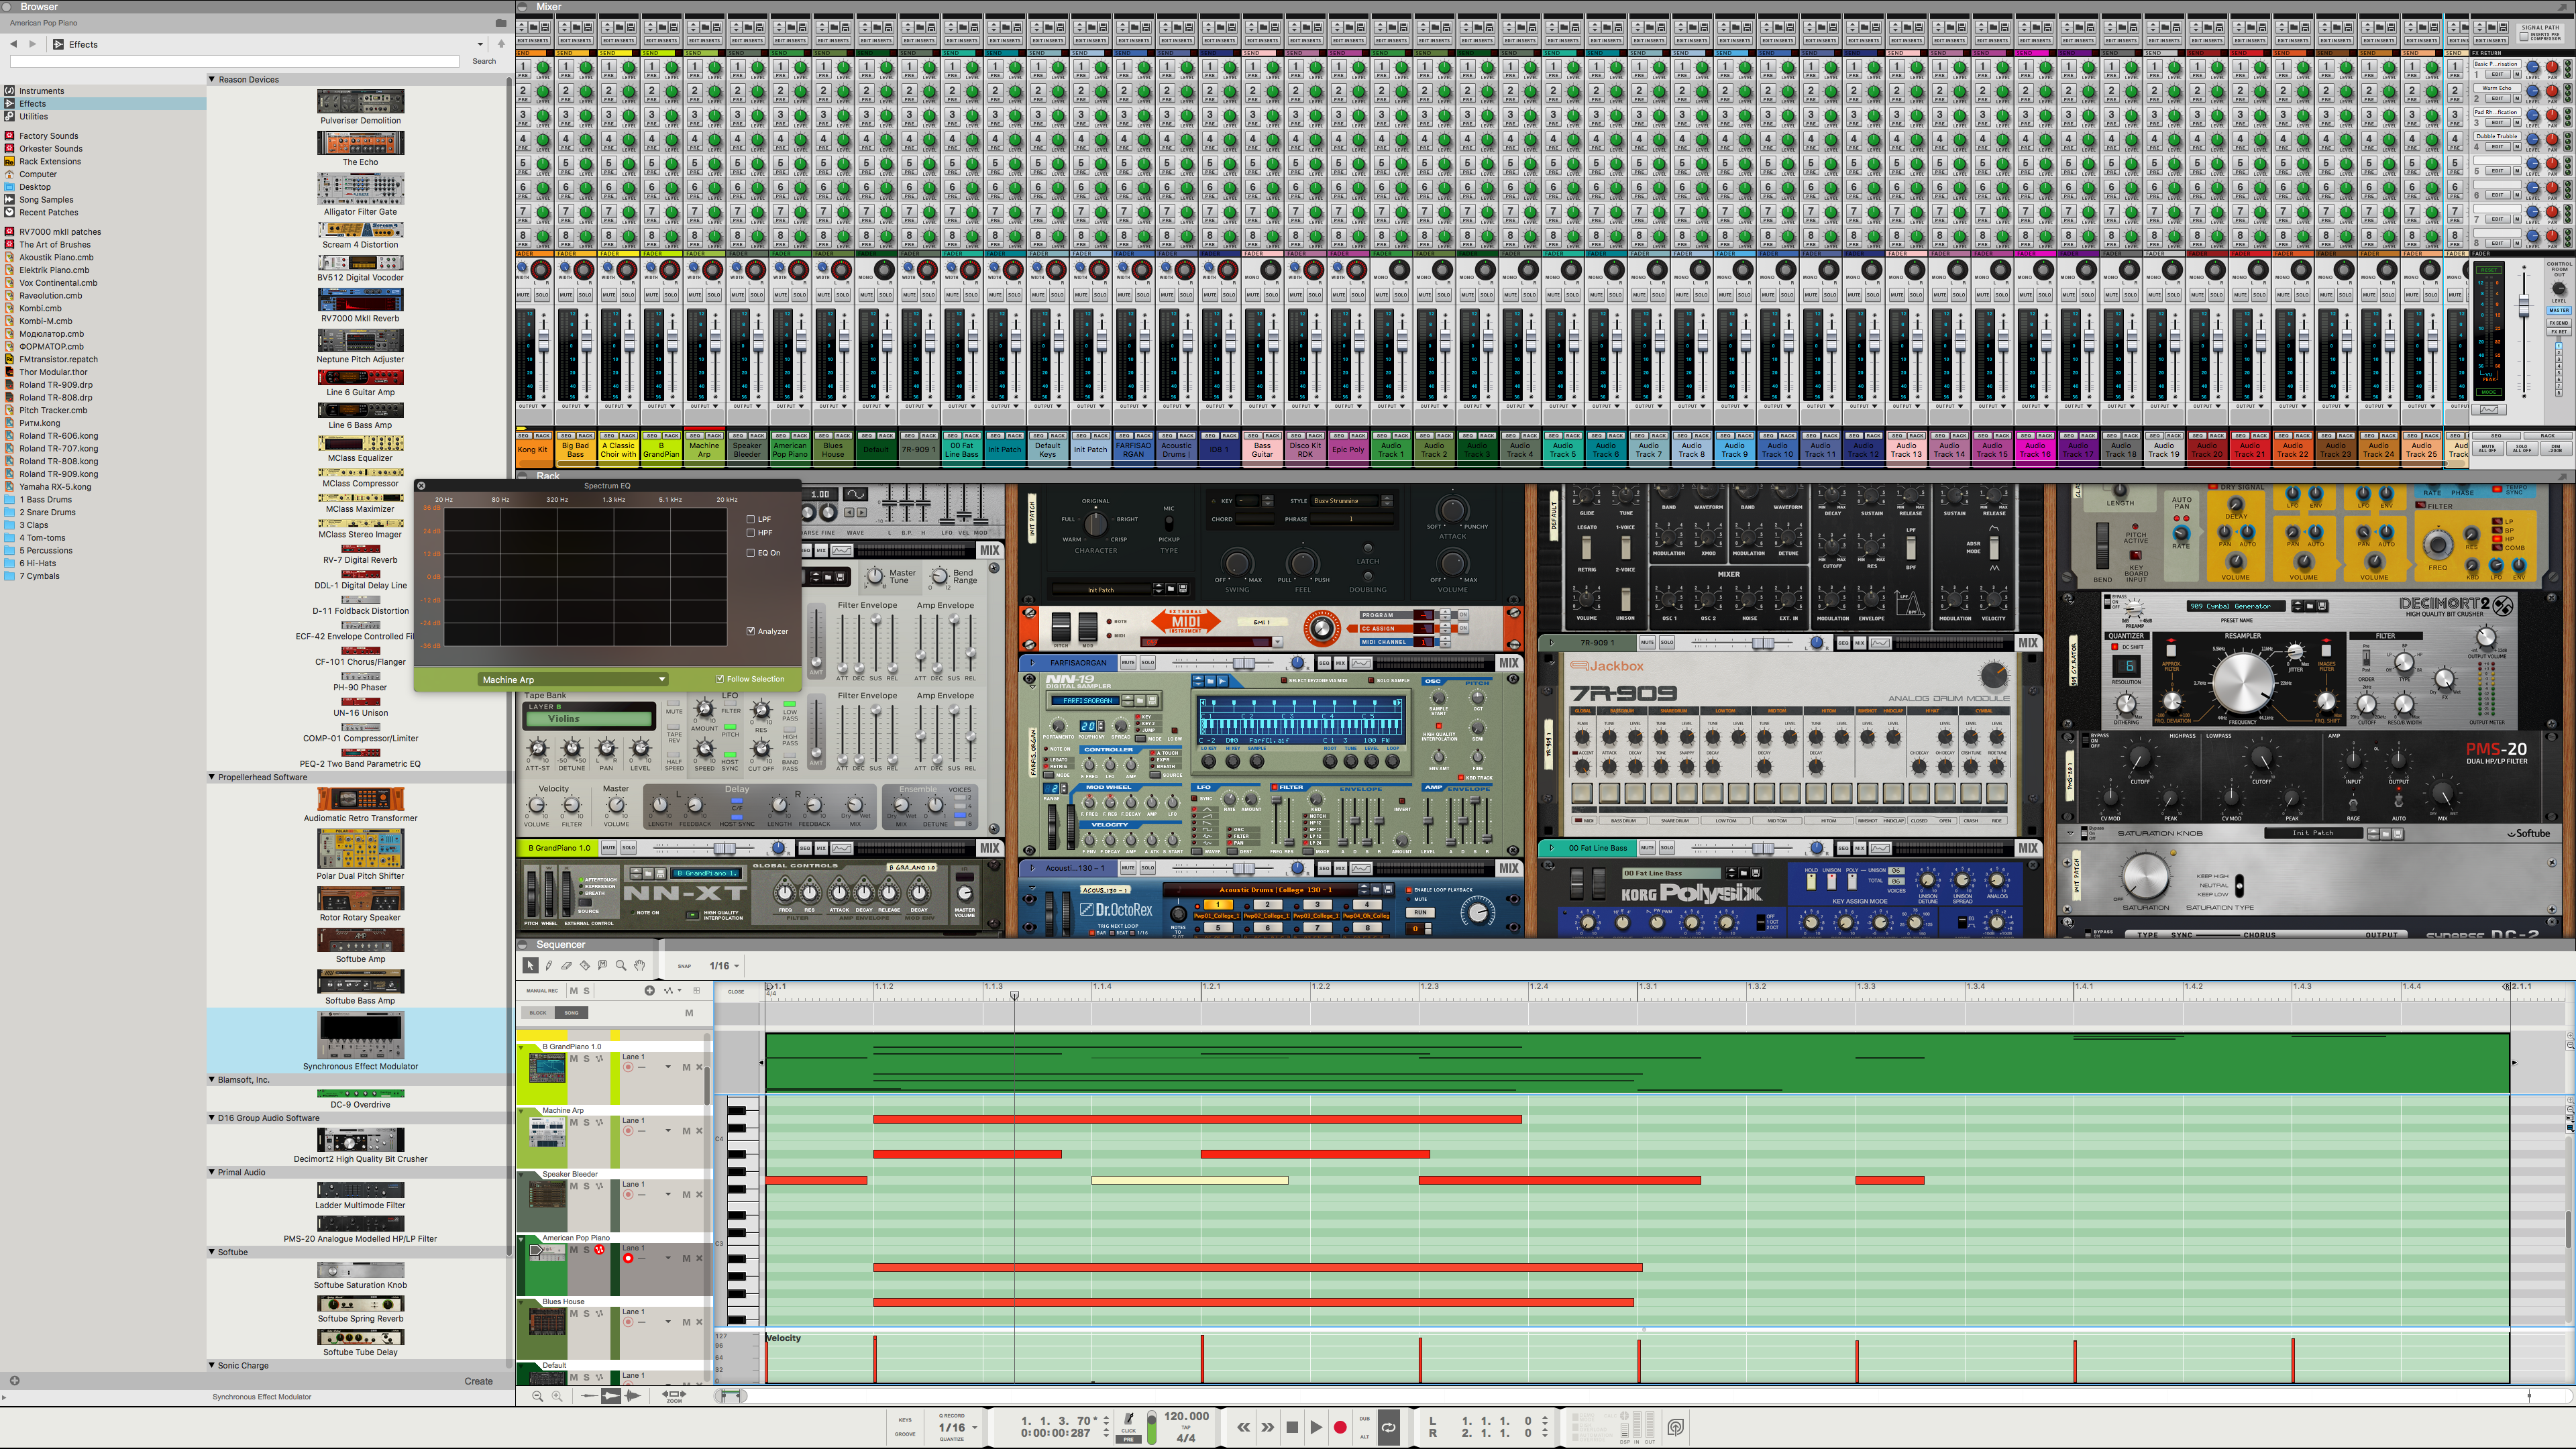Open the Snap value 1/16 dropdown
The height and width of the screenshot is (1449, 2576).
click(x=725, y=966)
